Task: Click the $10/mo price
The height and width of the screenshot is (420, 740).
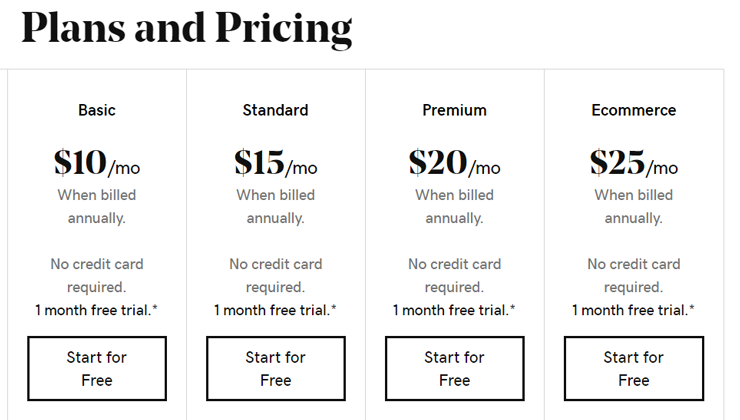Action: coord(97,163)
